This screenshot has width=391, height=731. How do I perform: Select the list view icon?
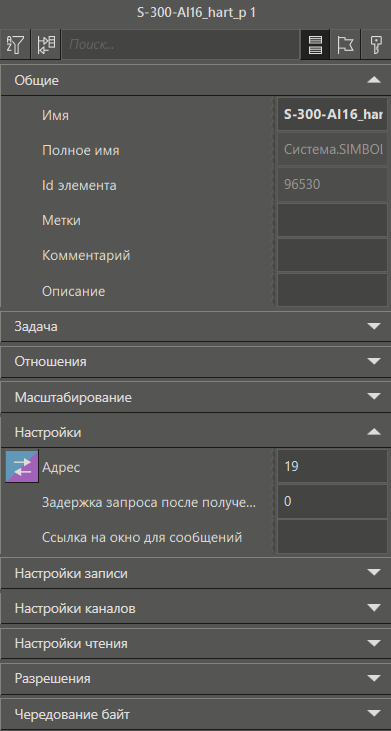coord(316,45)
